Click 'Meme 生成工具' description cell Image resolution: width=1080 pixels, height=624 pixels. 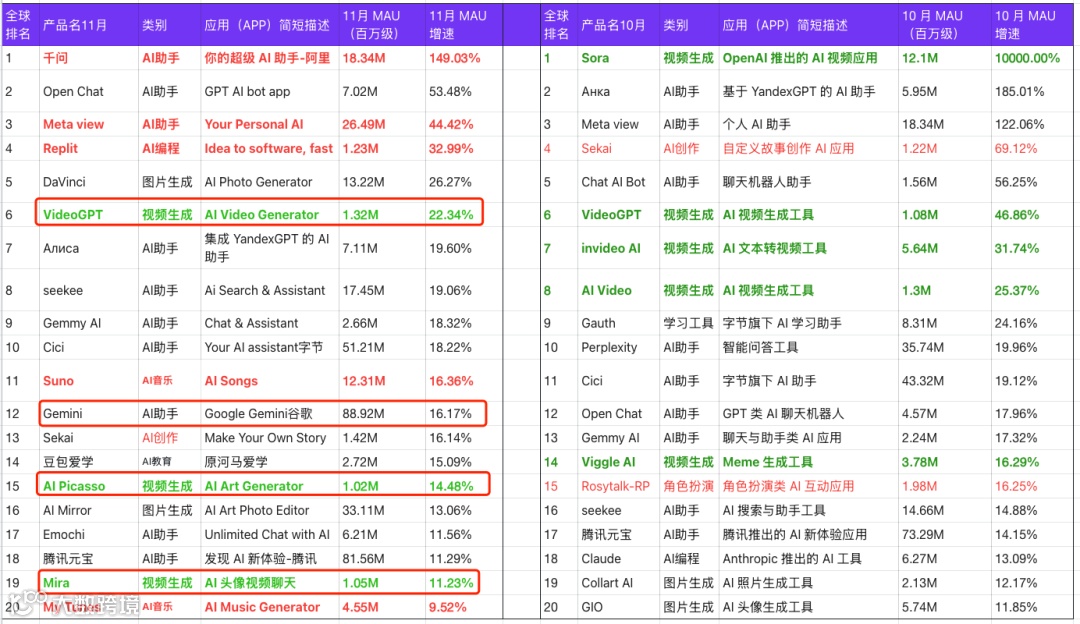767,461
